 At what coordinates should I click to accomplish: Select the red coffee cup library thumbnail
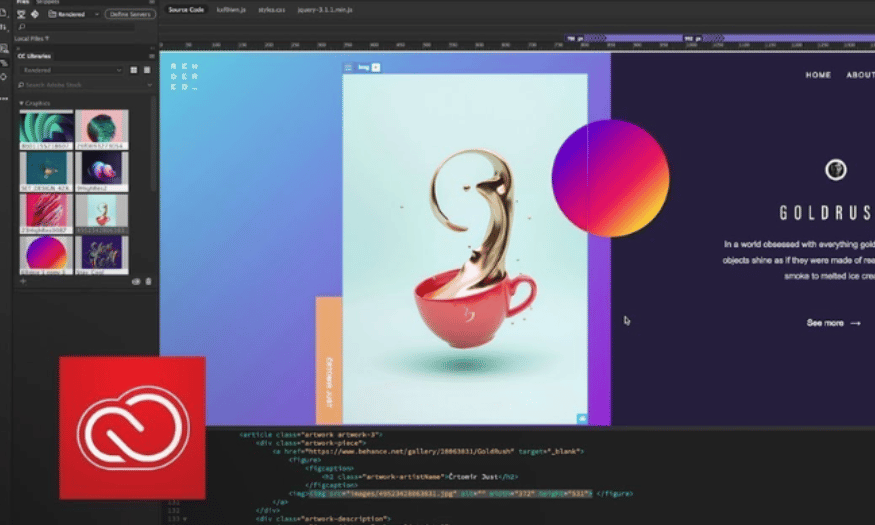pyautogui.click(x=102, y=214)
